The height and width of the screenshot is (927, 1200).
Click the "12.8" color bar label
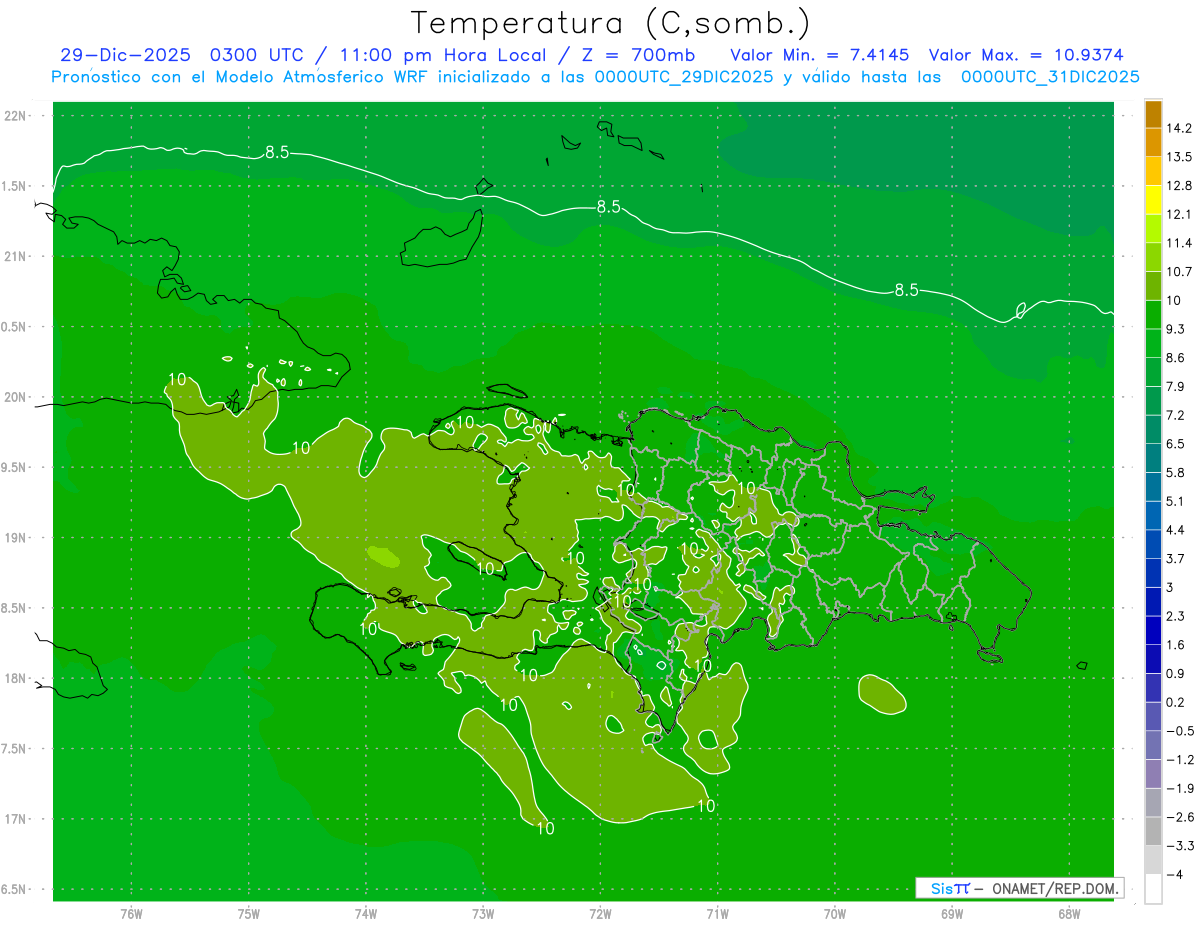coord(1179,185)
